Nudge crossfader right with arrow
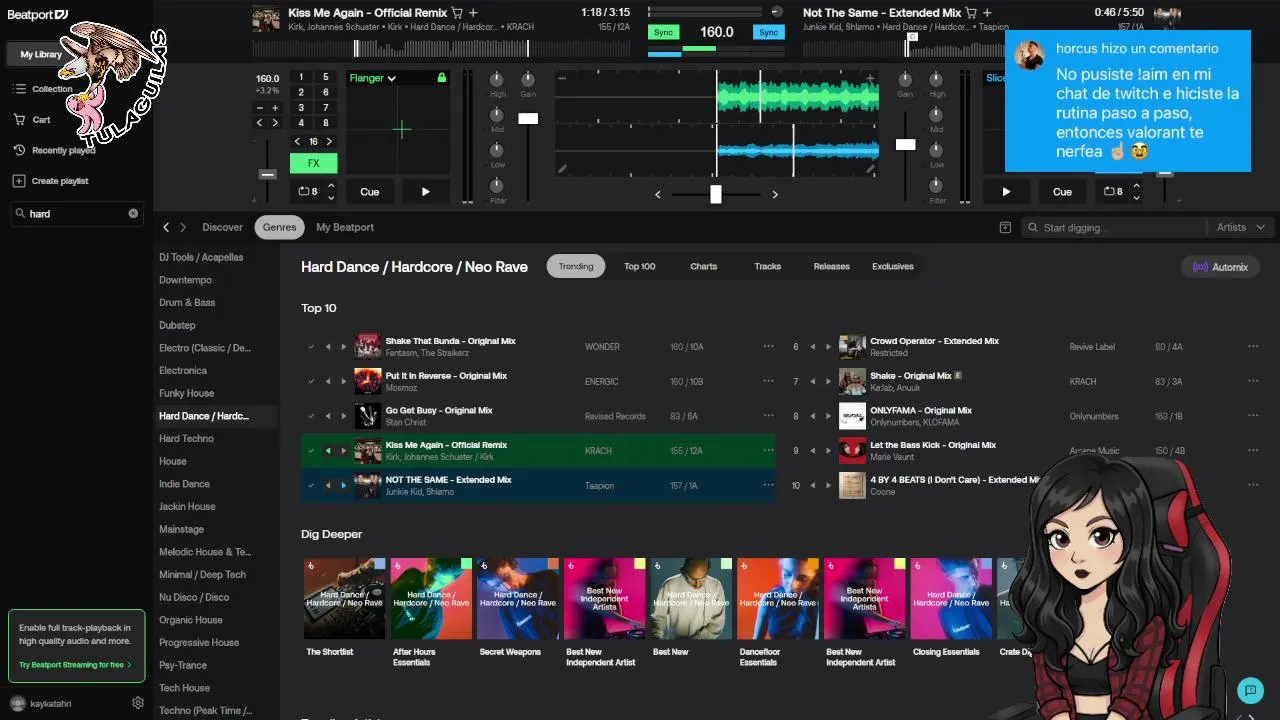 click(x=775, y=195)
